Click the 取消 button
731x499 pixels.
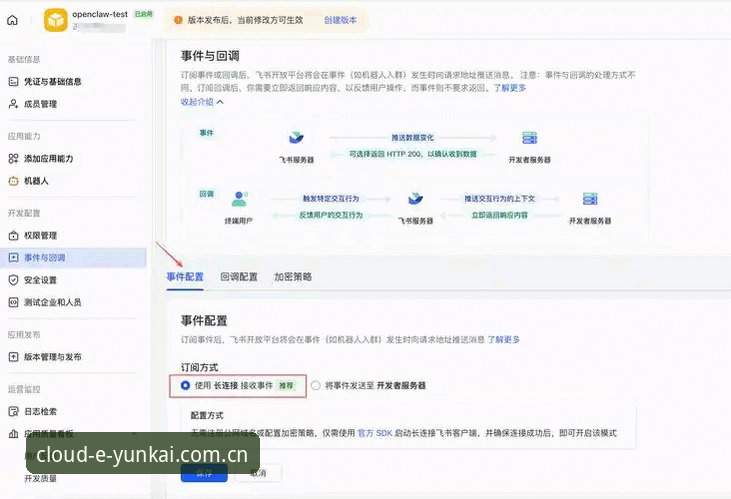coord(258,473)
